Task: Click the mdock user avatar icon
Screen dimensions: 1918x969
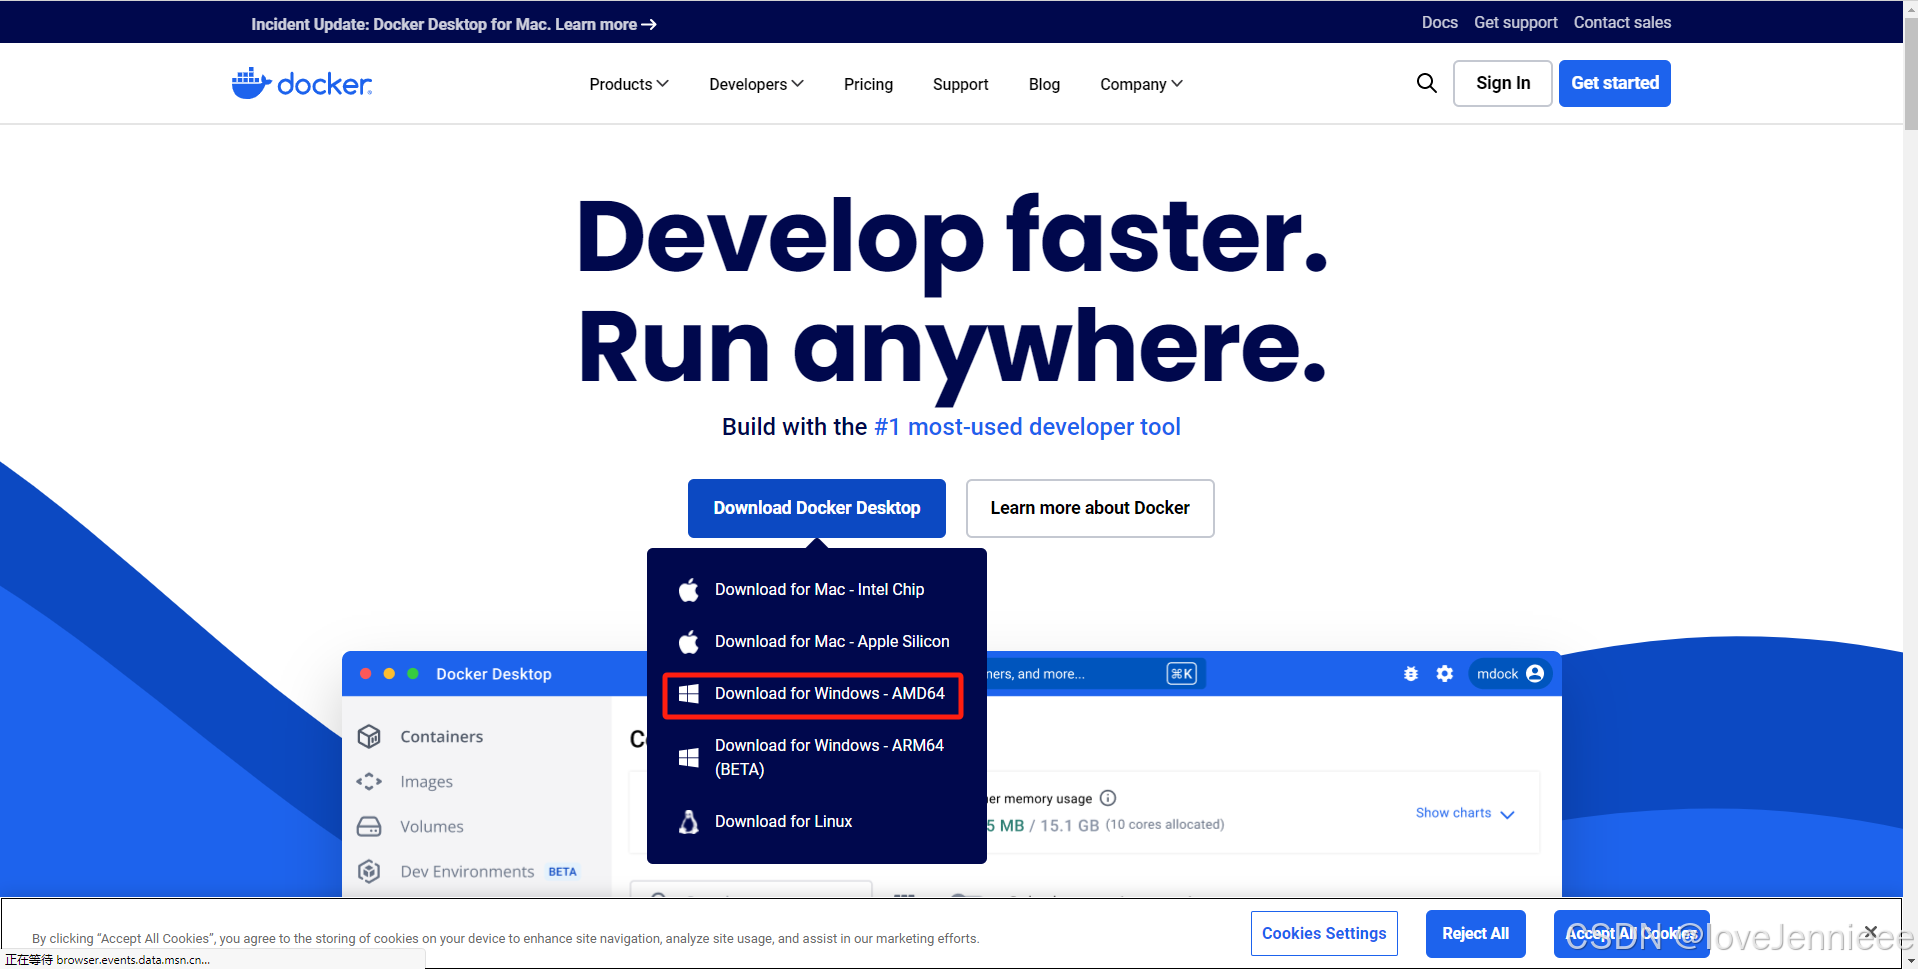Action: [1535, 674]
